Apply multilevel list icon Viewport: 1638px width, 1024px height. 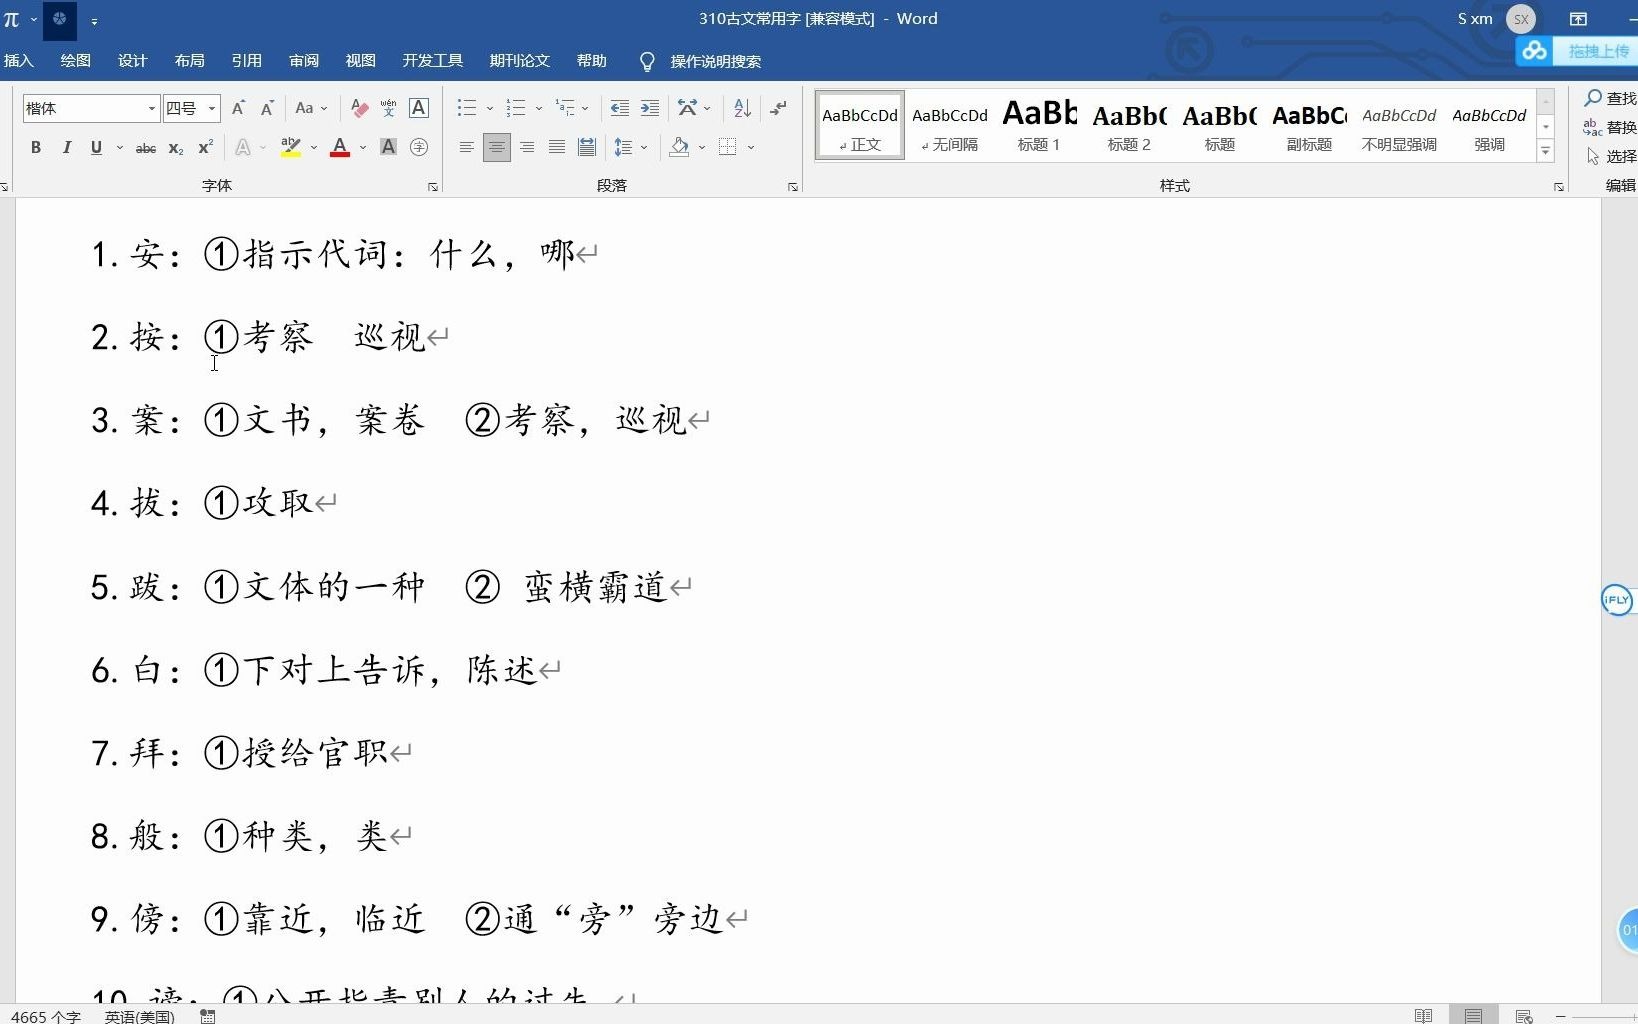click(x=566, y=108)
